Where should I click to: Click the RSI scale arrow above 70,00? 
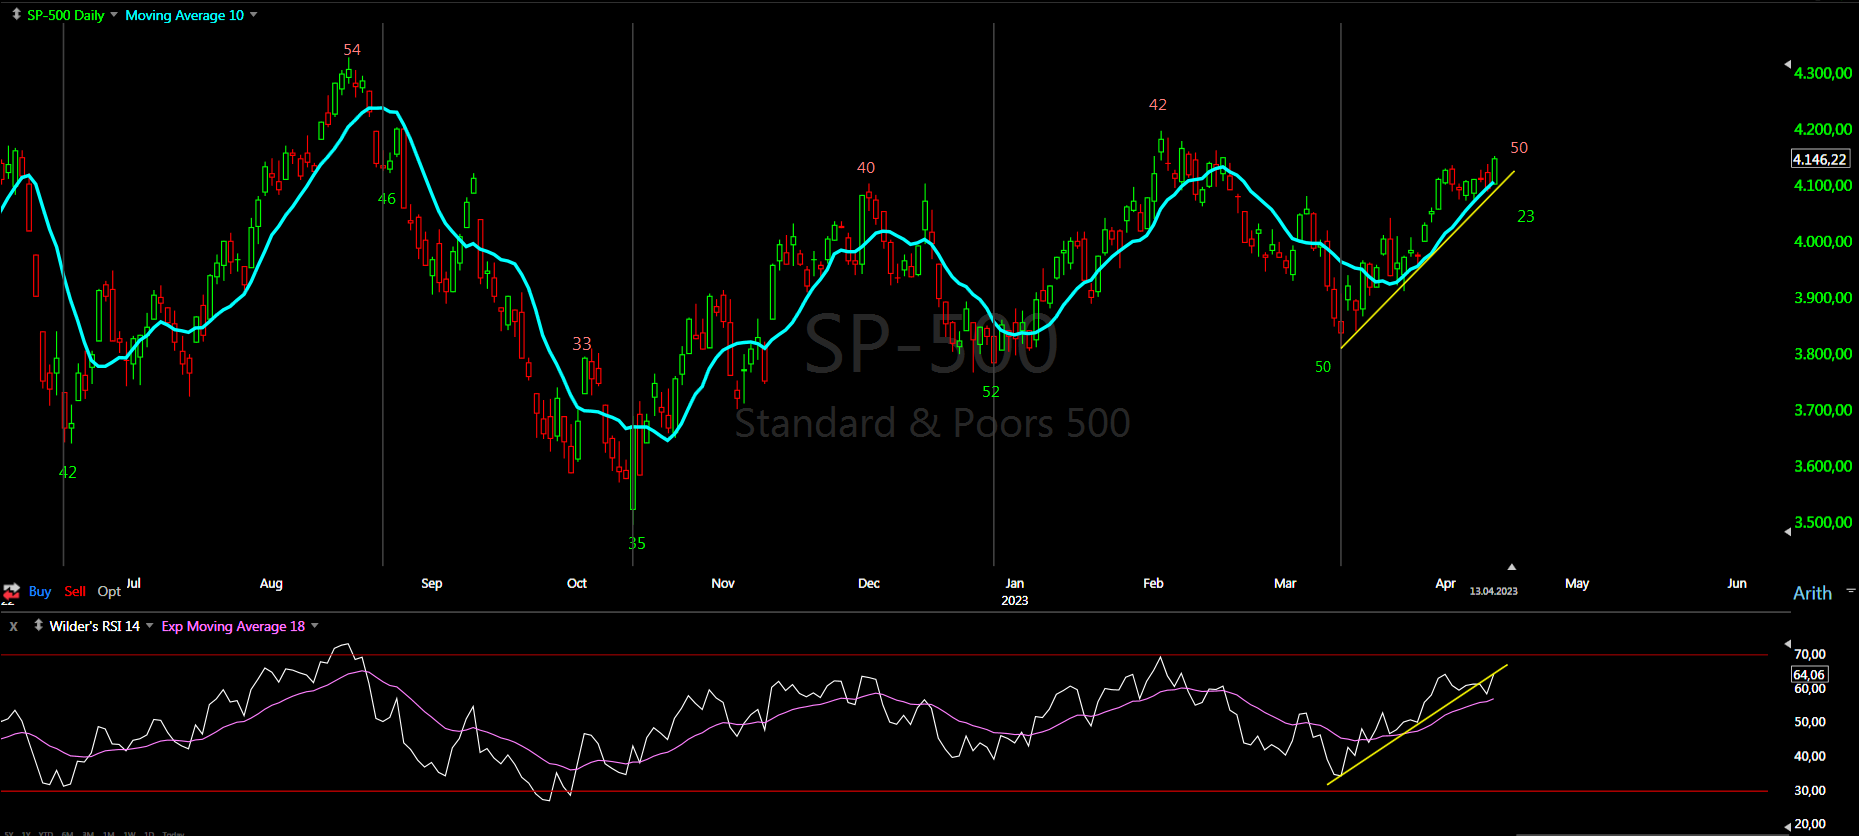[1788, 644]
